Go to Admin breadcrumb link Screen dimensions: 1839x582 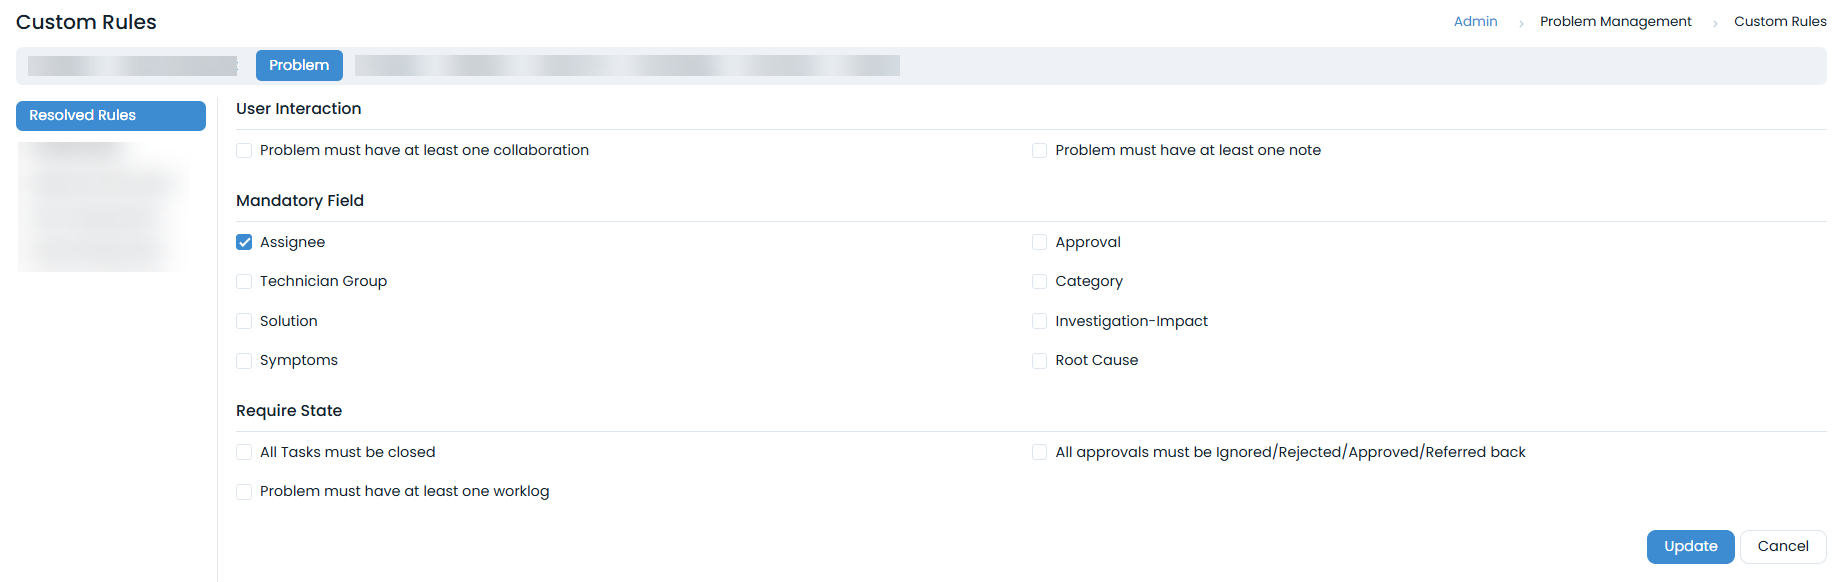[x=1475, y=22]
